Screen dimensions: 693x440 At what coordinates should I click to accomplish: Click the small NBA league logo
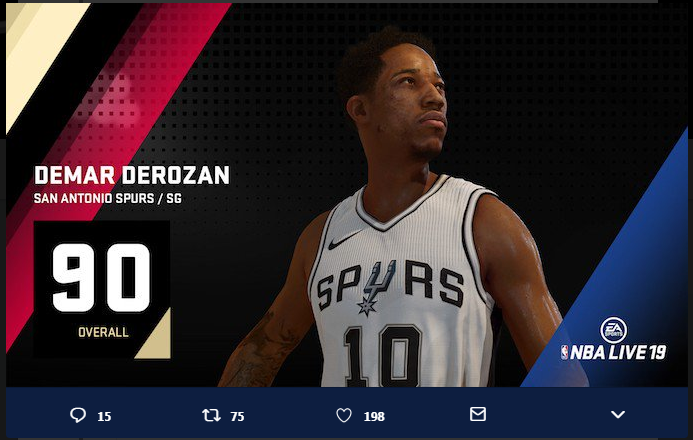(564, 352)
